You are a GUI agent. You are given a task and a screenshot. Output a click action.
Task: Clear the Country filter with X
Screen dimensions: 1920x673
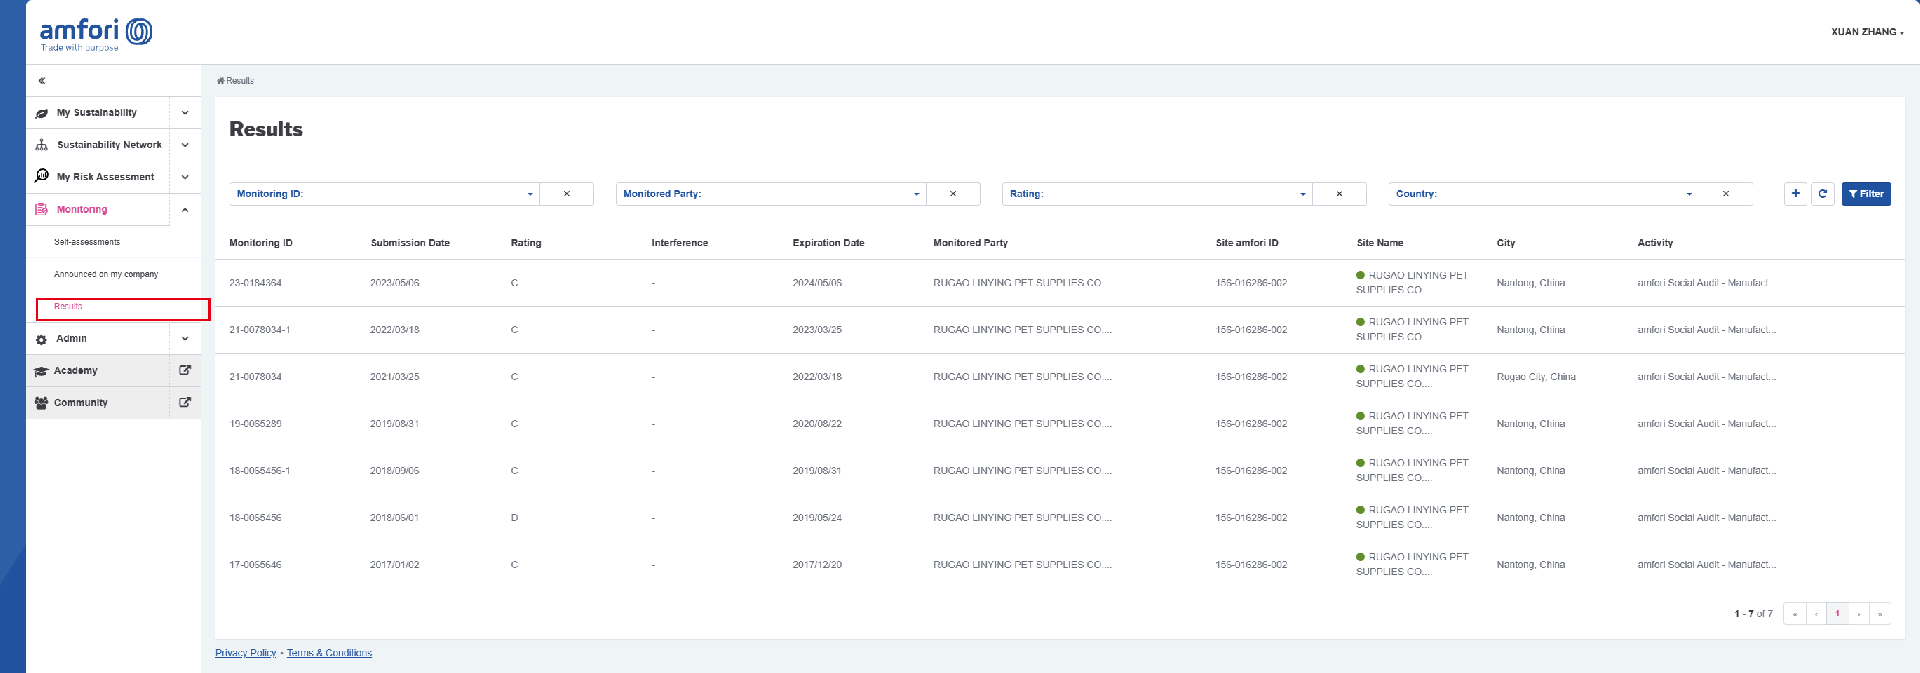(x=1726, y=194)
